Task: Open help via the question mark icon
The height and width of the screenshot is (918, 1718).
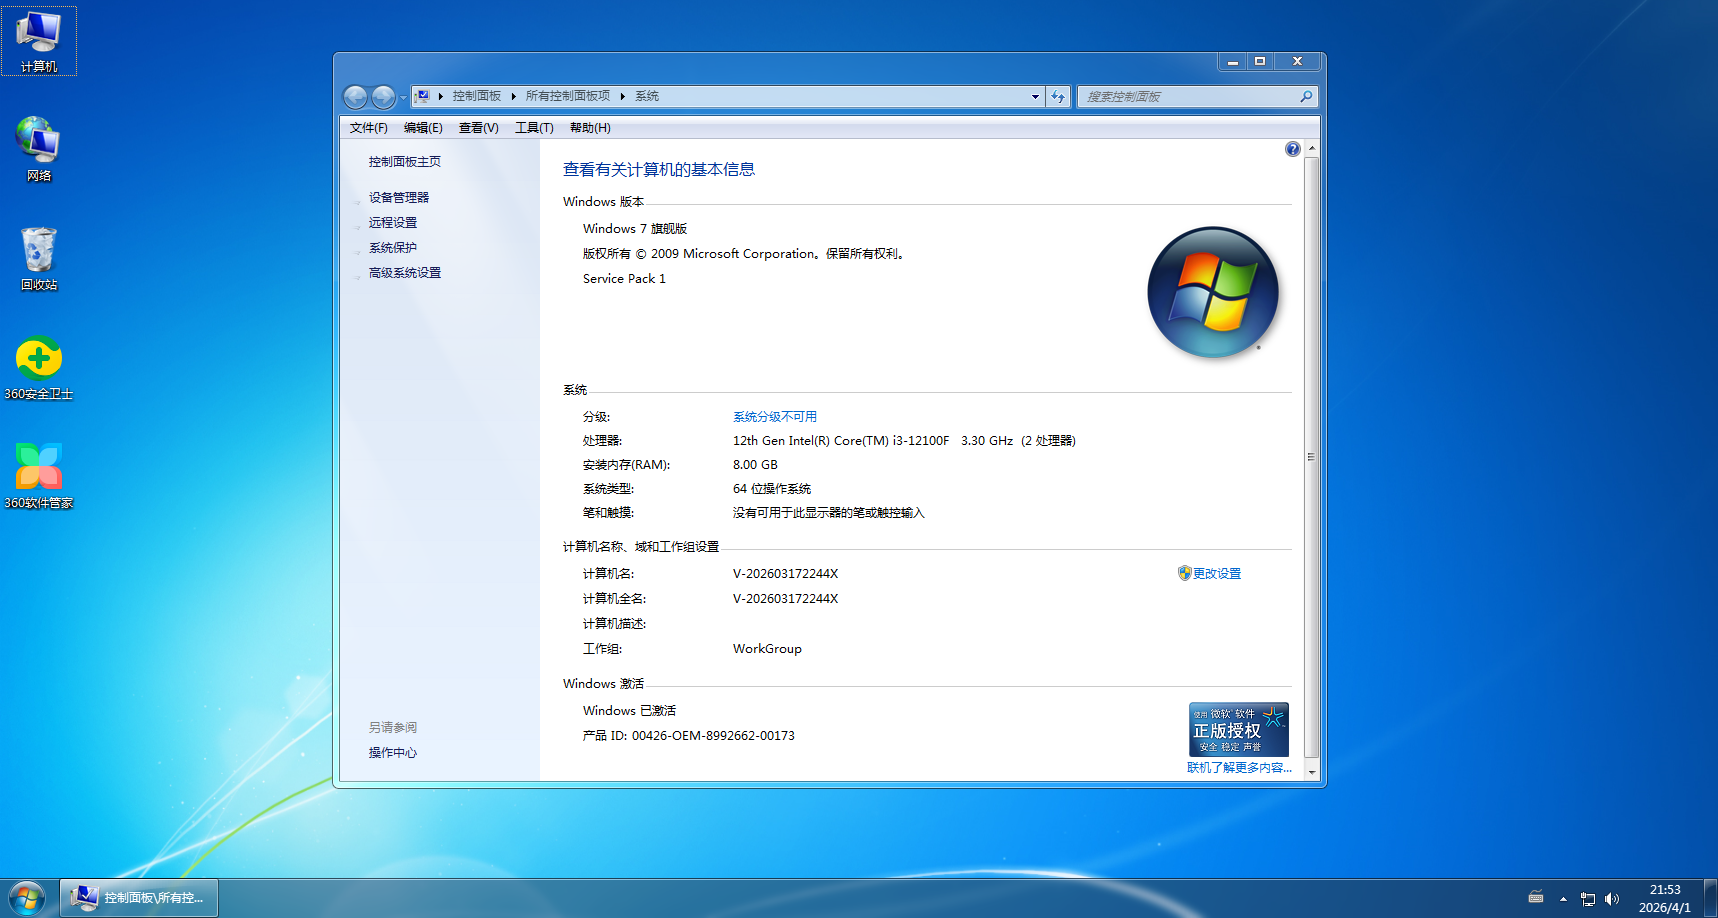Action: coord(1292,148)
